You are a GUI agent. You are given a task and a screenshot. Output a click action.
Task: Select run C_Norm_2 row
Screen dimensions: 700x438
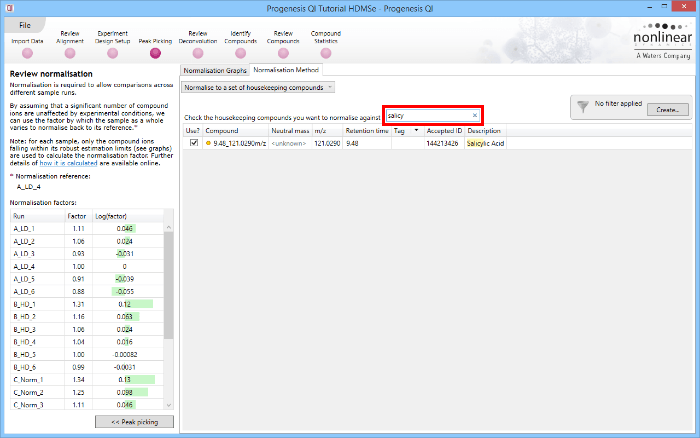[x=87, y=392]
